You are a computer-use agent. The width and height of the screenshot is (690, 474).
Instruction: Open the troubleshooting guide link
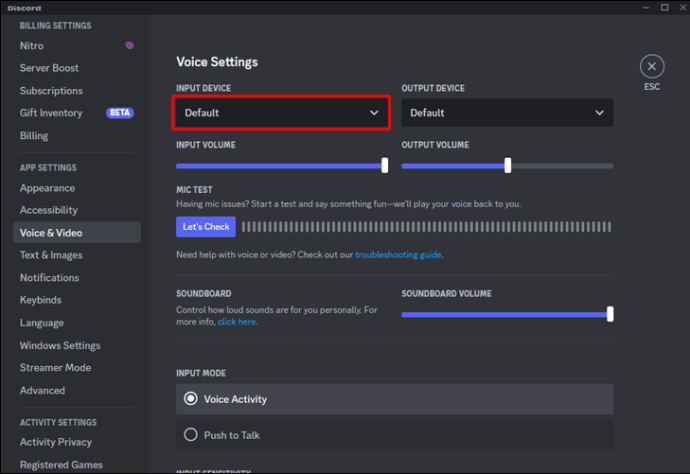click(398, 255)
